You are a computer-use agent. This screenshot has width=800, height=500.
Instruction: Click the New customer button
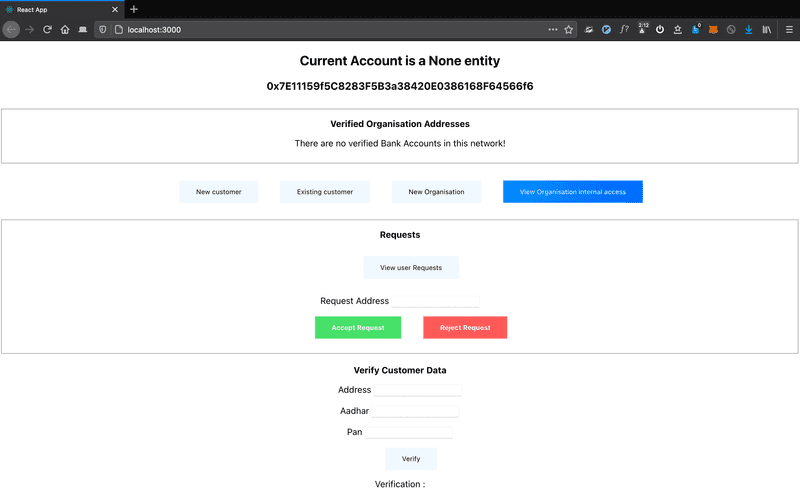[x=218, y=192]
